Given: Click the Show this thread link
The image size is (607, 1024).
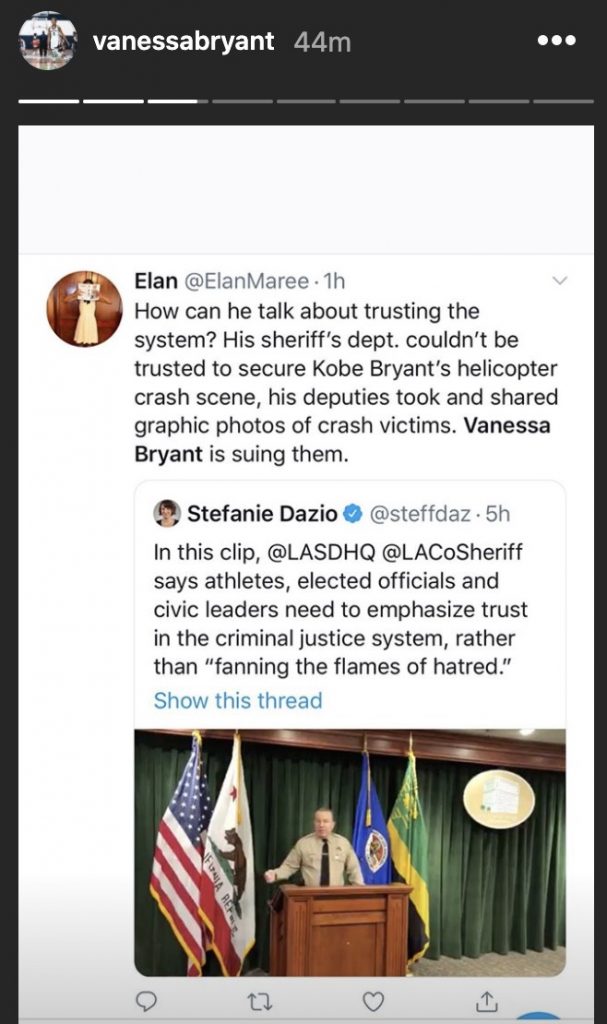Looking at the screenshot, I should (238, 700).
